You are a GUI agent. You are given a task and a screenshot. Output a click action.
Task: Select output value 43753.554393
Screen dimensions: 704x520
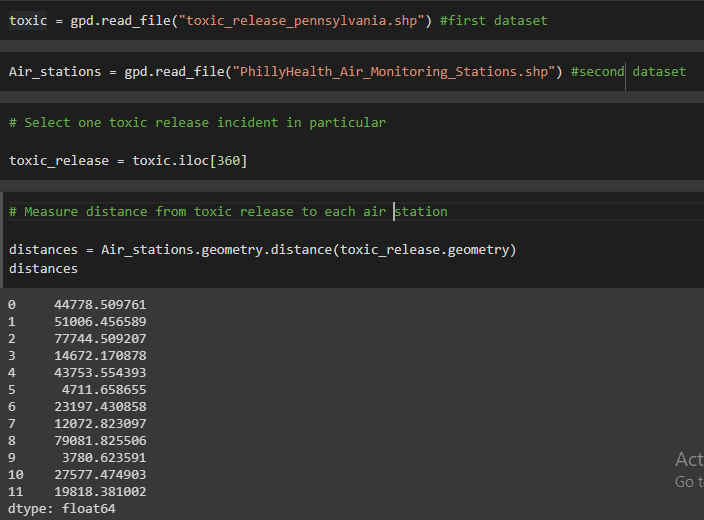pos(100,373)
